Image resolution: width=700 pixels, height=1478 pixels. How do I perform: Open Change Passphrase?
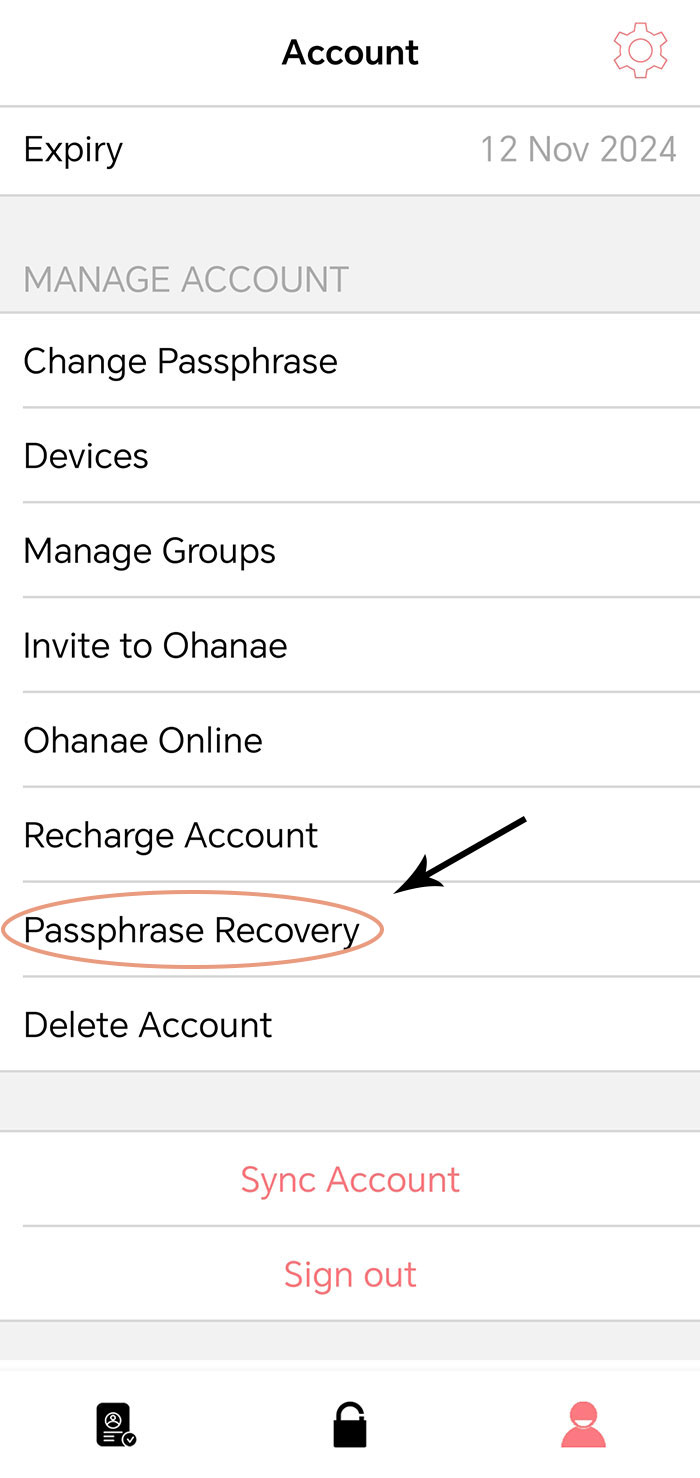tap(350, 361)
